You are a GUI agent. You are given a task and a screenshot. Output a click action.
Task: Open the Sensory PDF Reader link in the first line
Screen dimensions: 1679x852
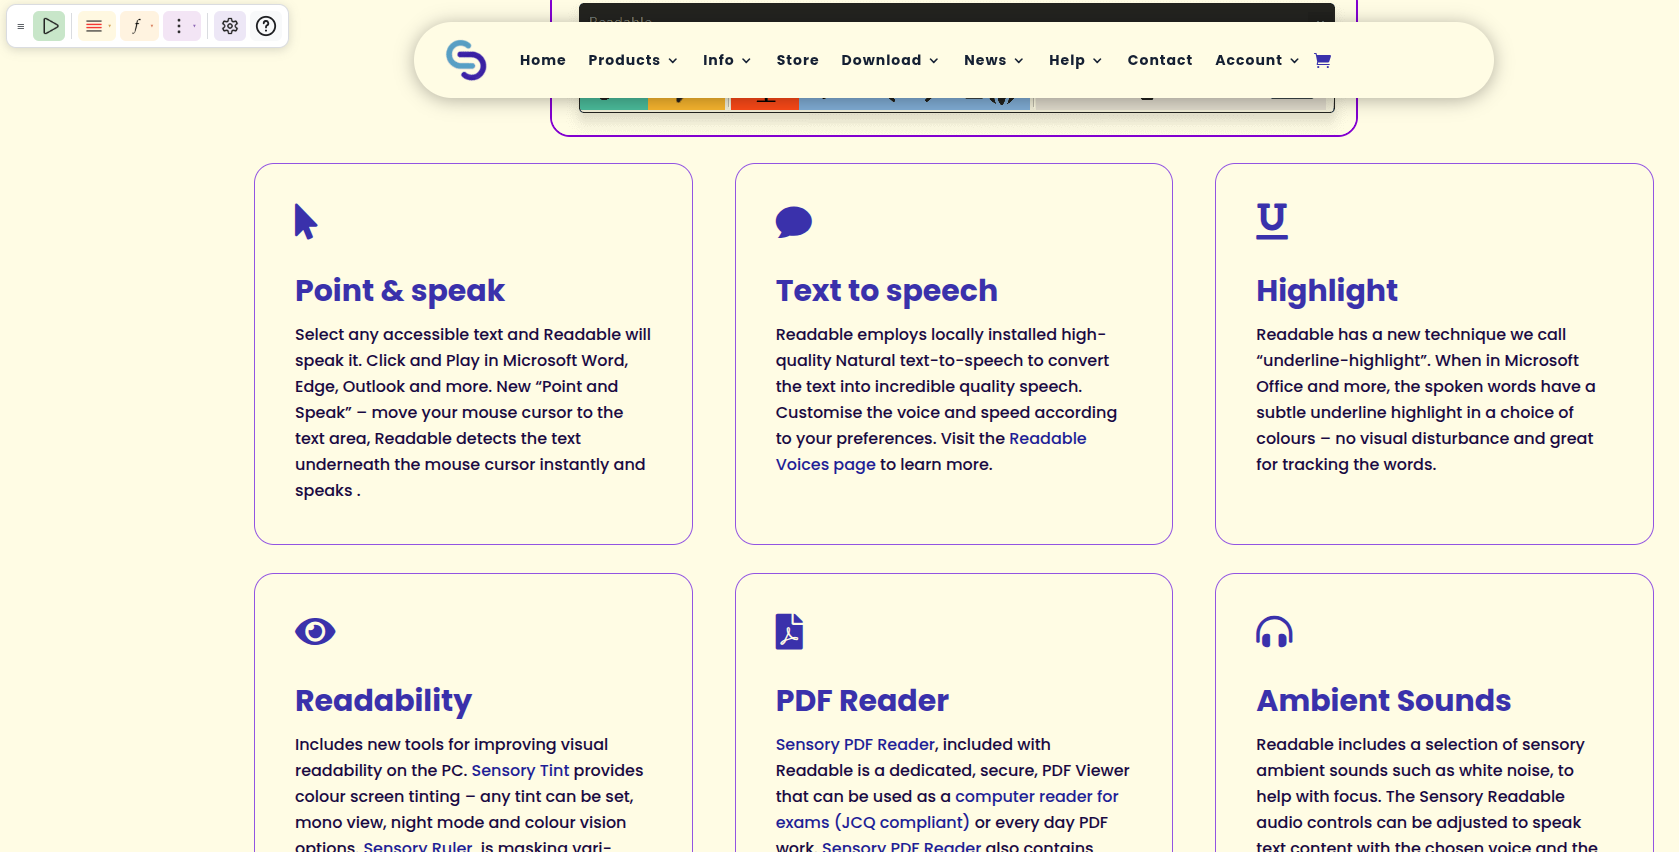(855, 744)
